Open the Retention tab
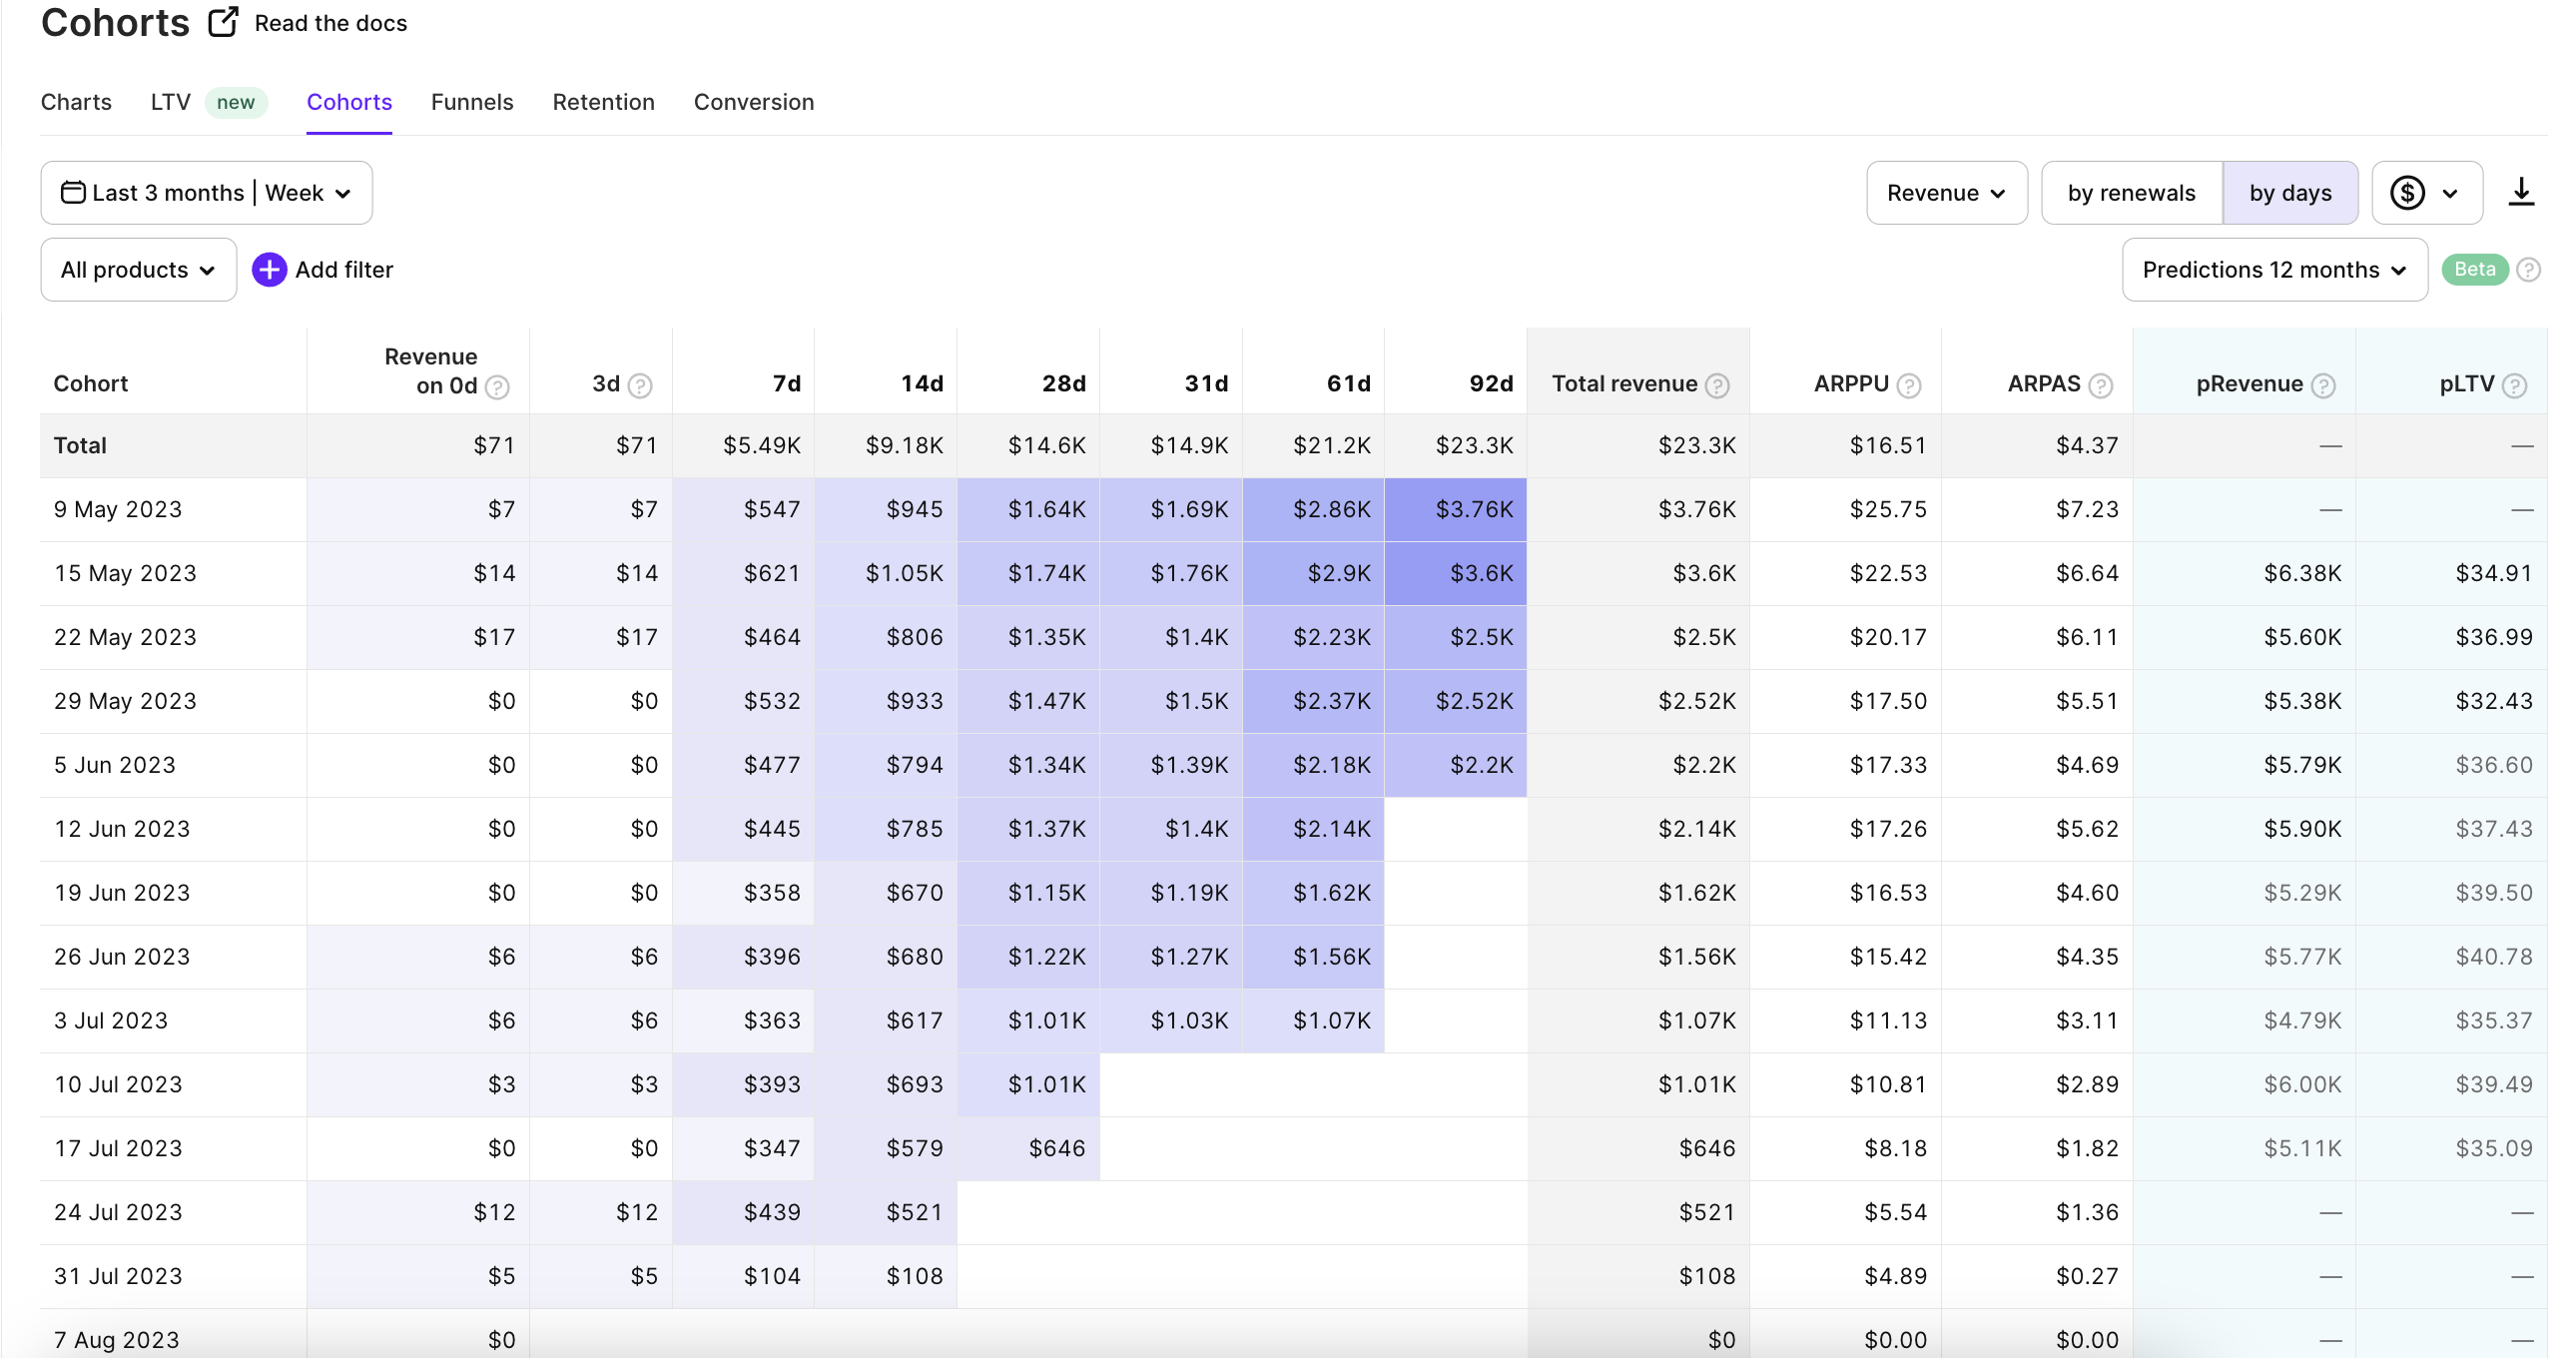This screenshot has width=2576, height=1358. pos(603,102)
